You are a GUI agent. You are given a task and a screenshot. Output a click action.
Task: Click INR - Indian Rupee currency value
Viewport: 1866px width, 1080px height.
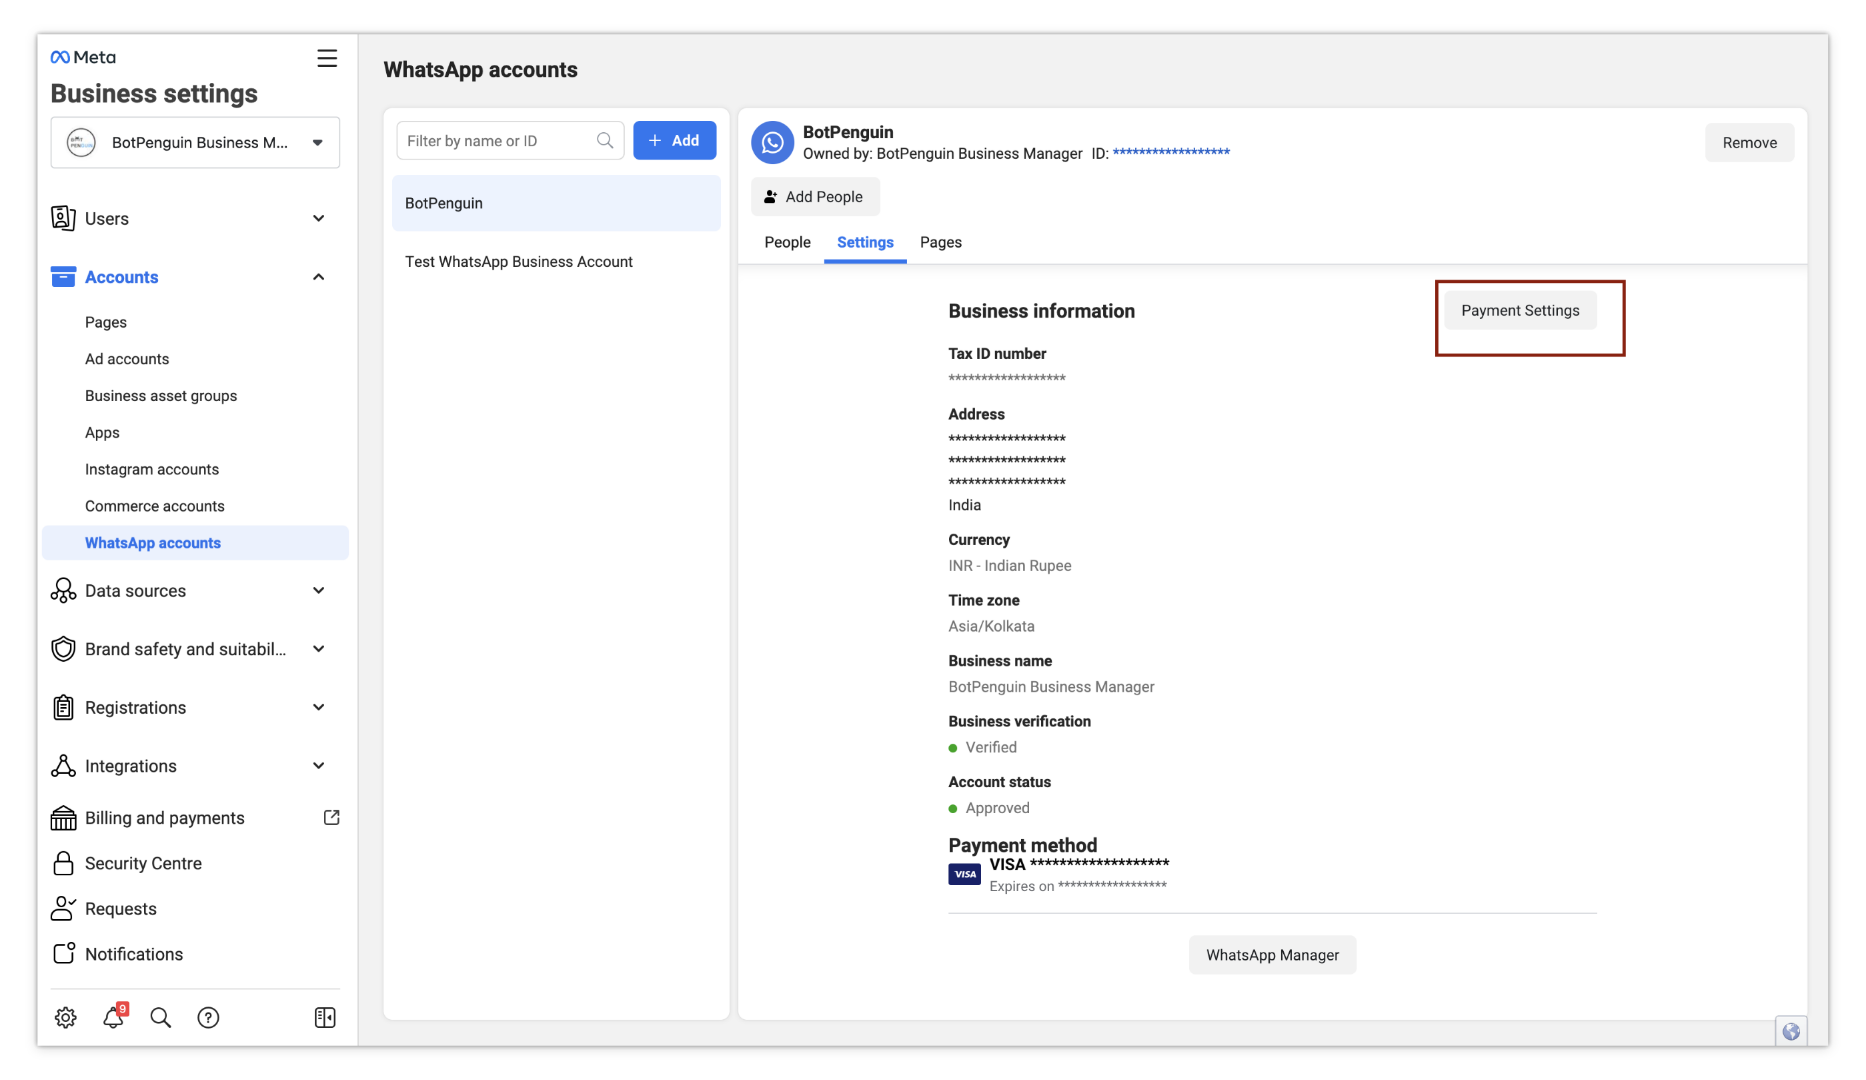(x=1010, y=565)
